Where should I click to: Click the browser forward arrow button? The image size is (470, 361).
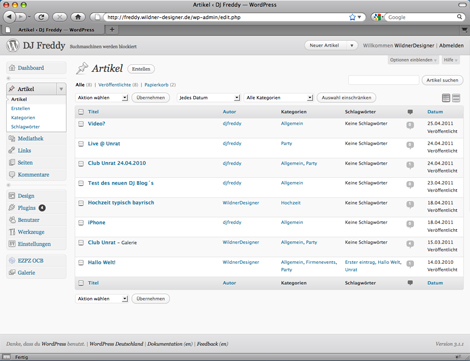pyautogui.click(x=21, y=17)
